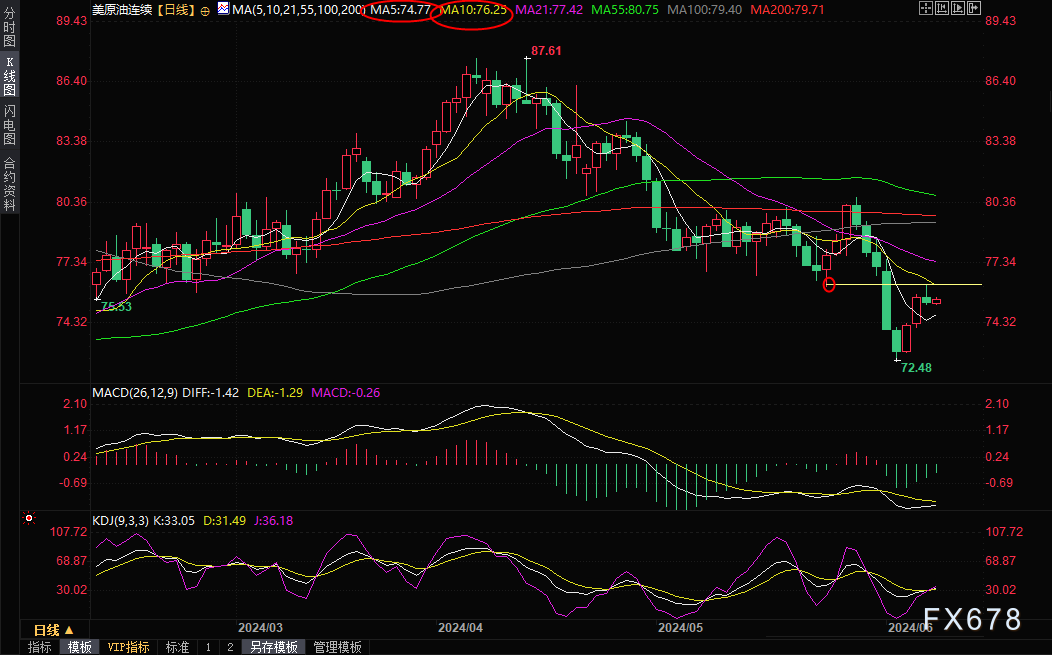The width and height of the screenshot is (1052, 655).
Task: Click the orange plus icon beside 日线 title
Action: coord(205,10)
